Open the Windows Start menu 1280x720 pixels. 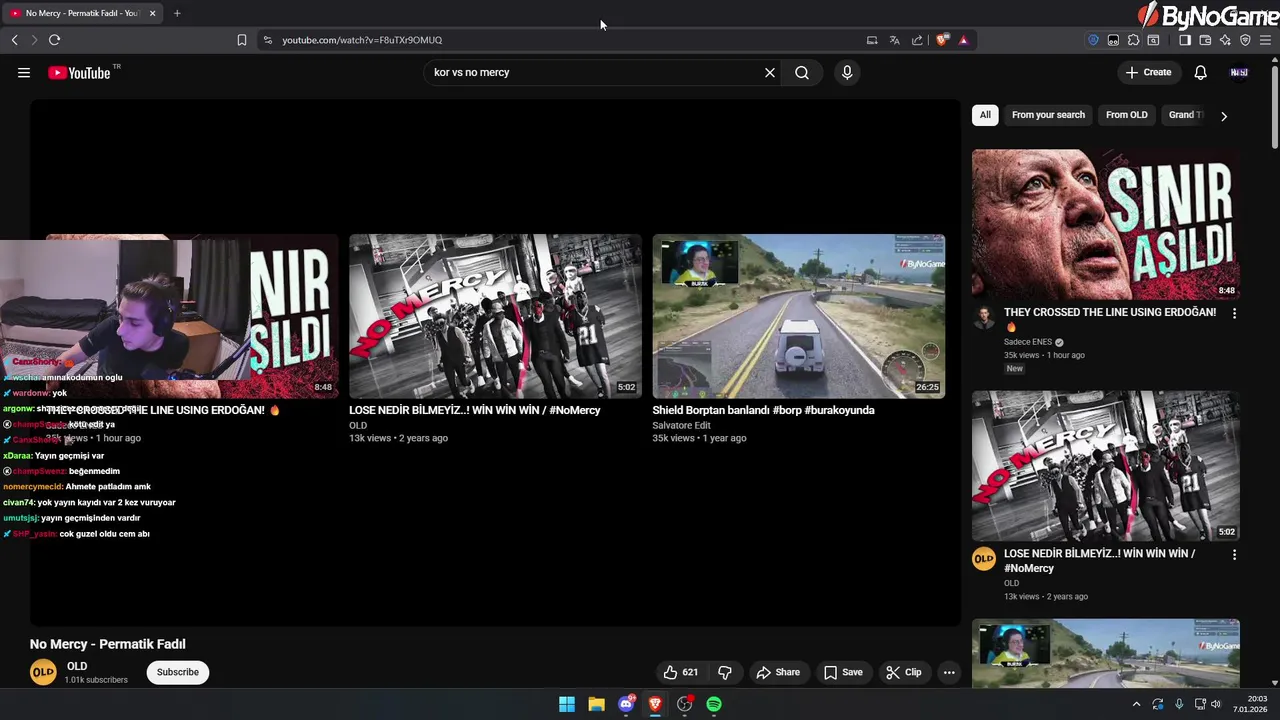coord(567,704)
